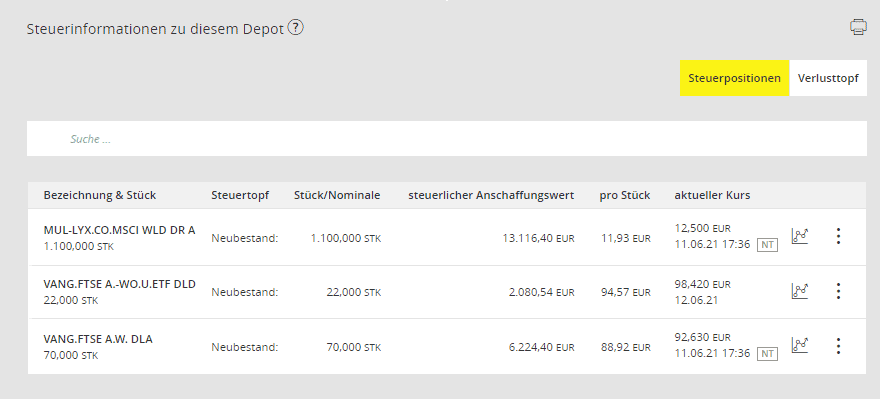Open MUL-LYX.CO.MSCI WLD DR A position
The image size is (880, 399).
point(119,230)
